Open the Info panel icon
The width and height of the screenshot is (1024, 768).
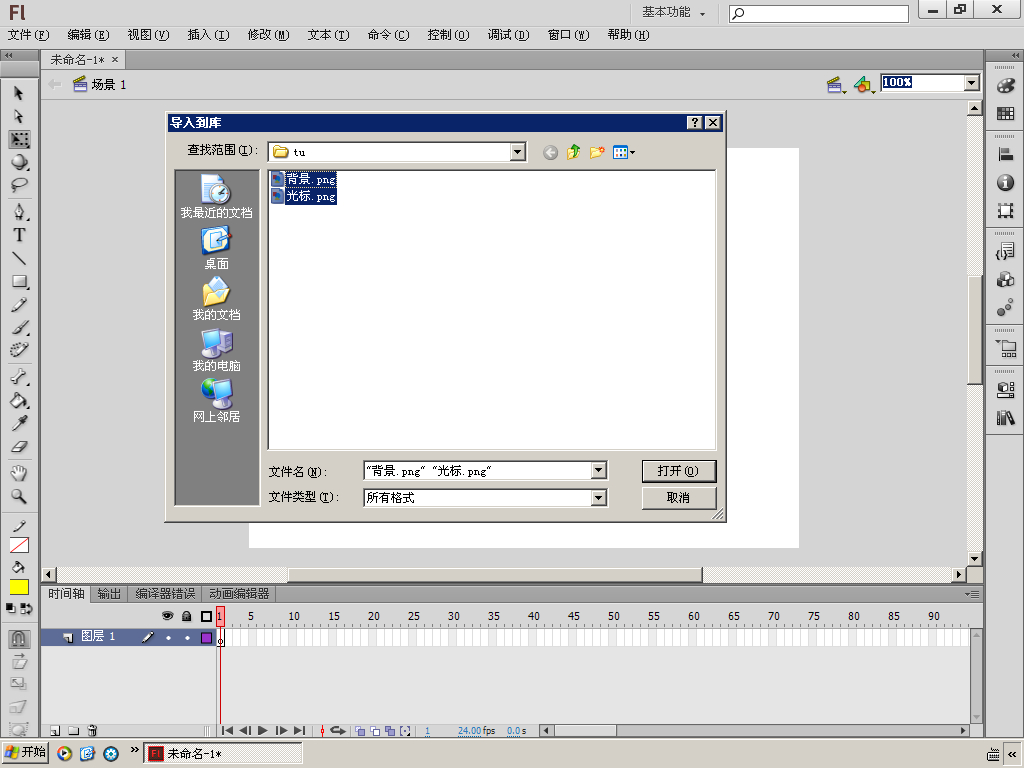(1006, 183)
